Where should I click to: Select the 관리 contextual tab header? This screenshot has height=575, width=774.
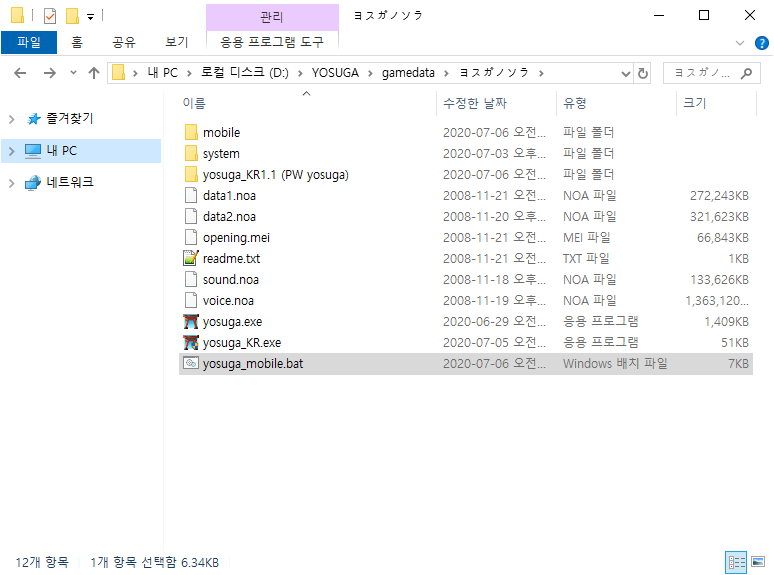[272, 17]
